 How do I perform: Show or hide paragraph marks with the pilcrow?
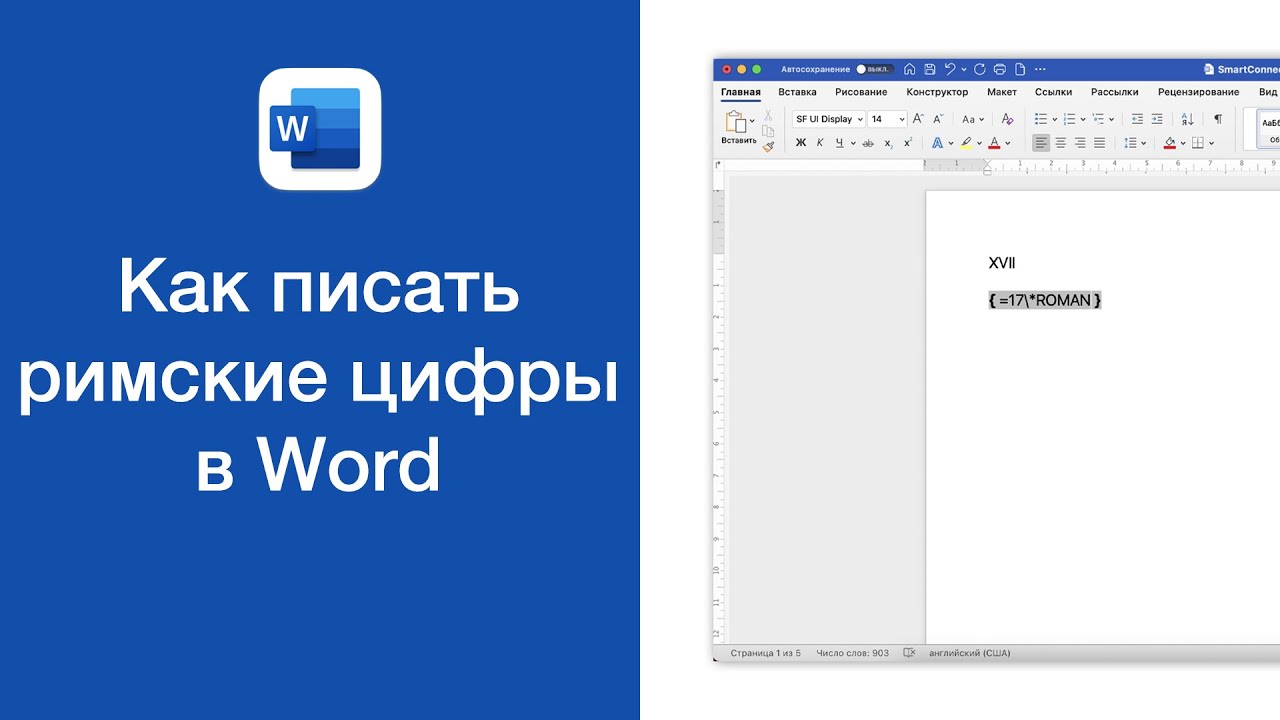(1218, 119)
